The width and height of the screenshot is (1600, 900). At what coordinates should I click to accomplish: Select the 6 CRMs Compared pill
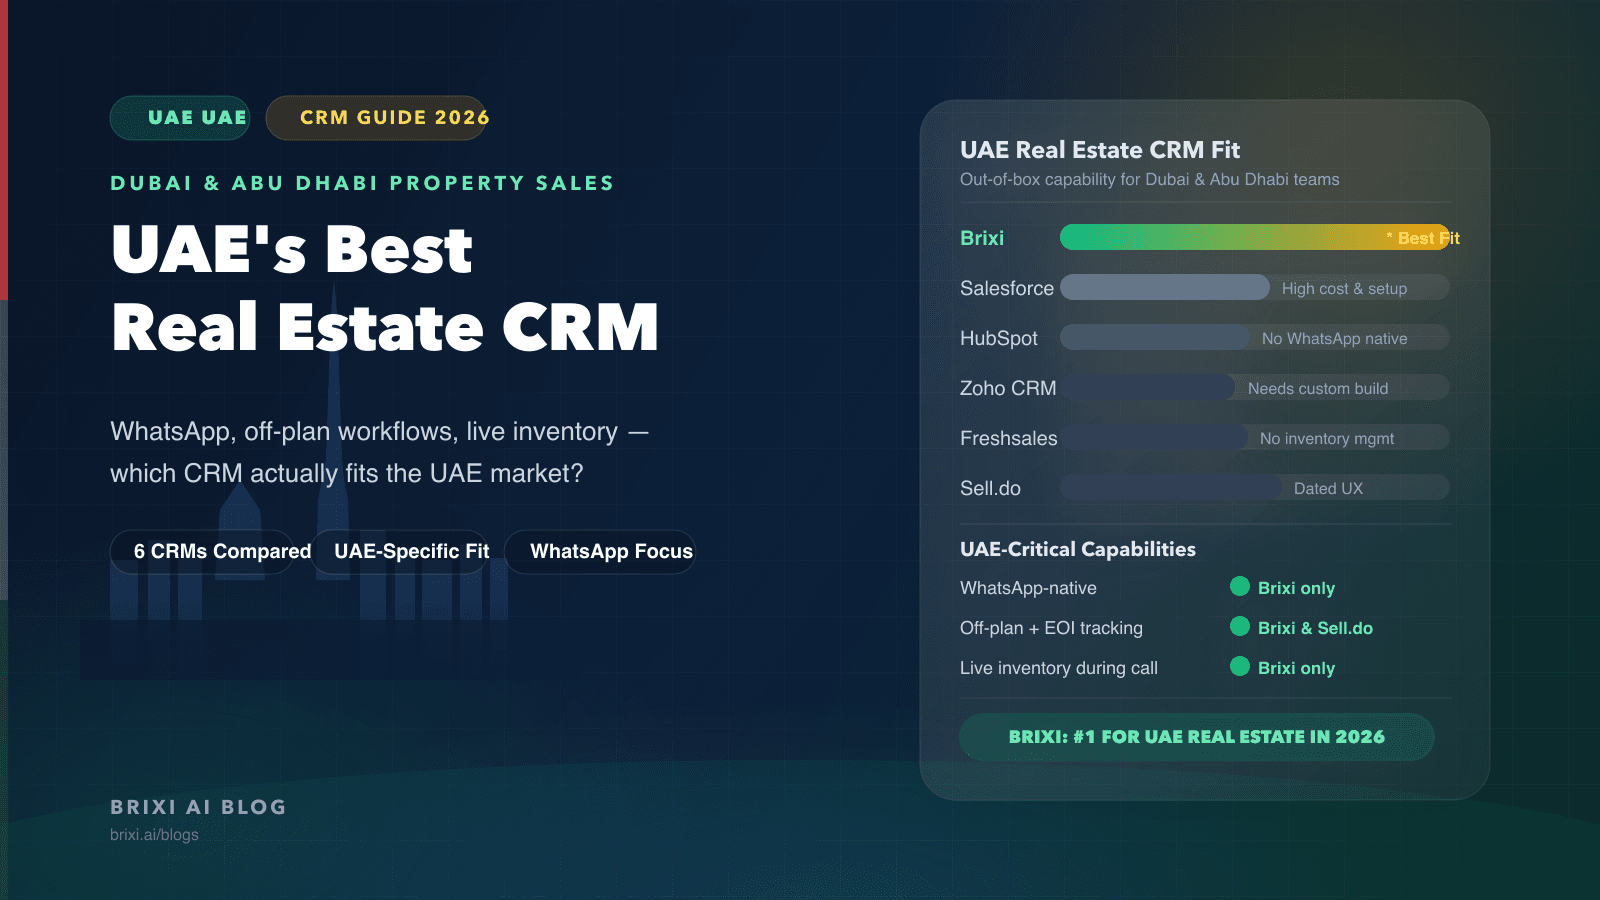[202, 552]
